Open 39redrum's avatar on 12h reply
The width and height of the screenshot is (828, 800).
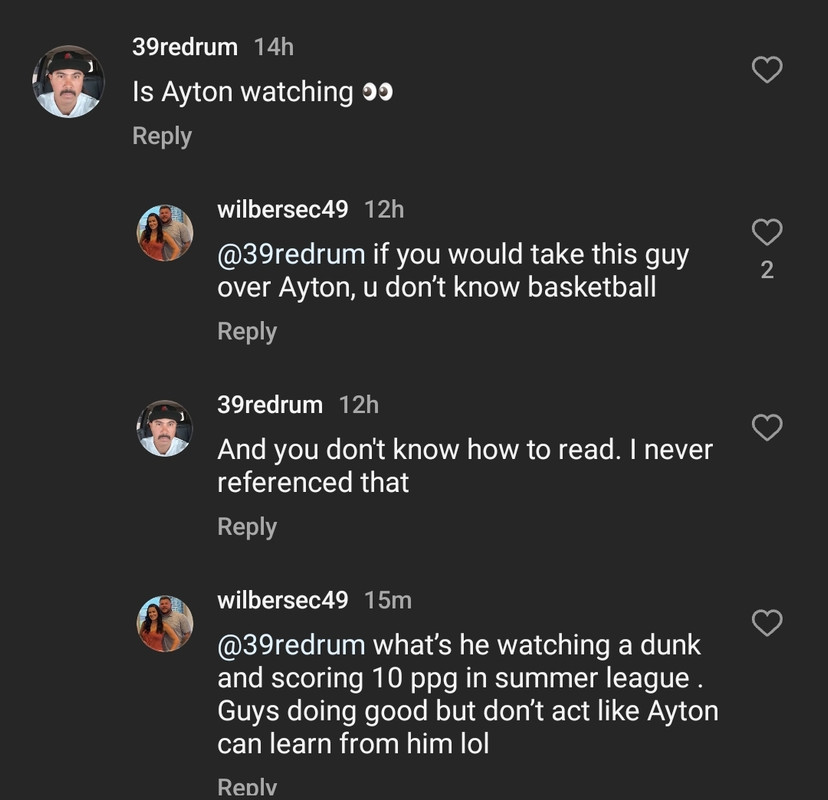[x=164, y=428]
